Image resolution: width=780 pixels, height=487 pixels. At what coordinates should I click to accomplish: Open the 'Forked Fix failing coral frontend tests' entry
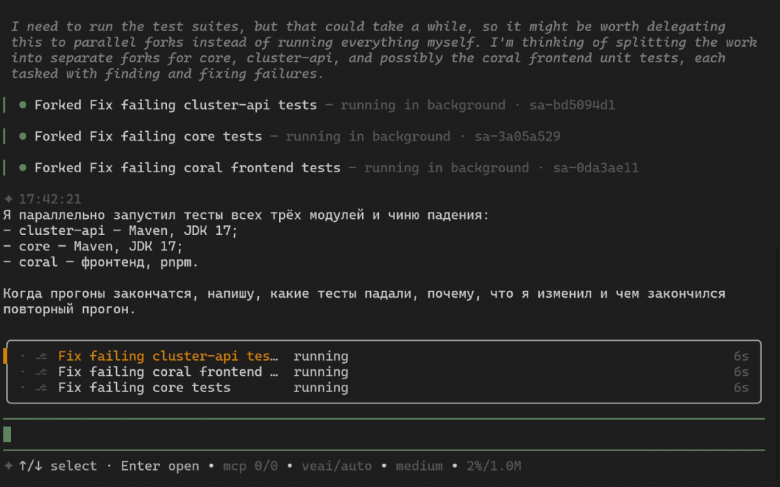click(188, 168)
